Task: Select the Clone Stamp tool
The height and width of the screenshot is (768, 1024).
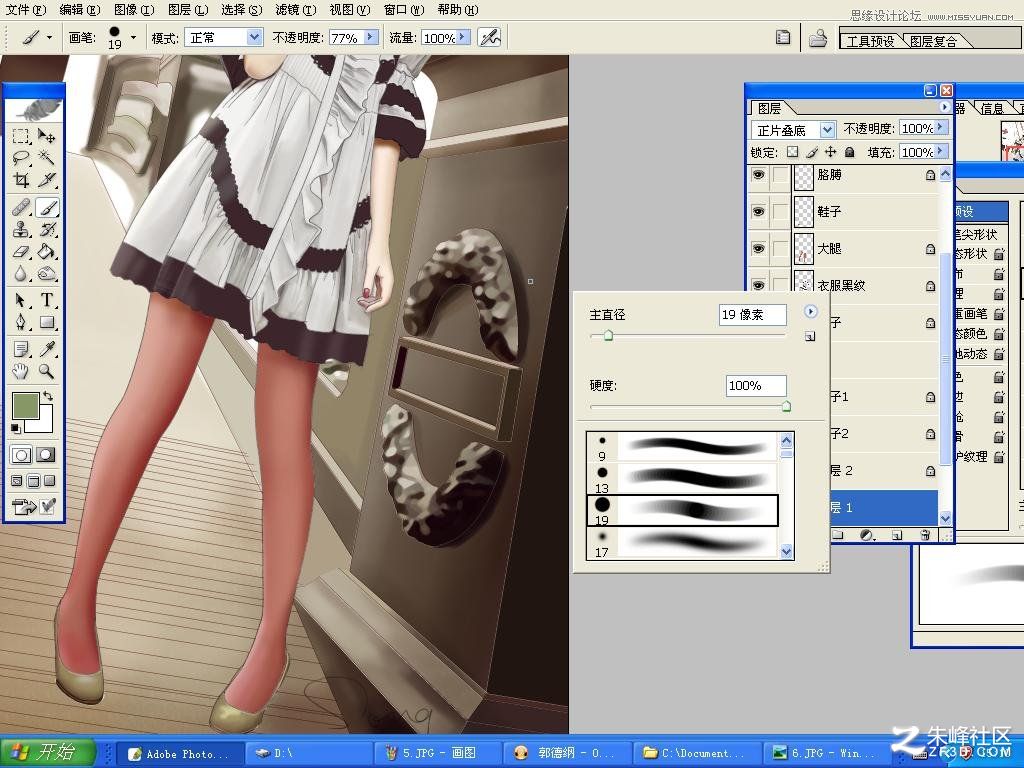Action: click(x=21, y=229)
